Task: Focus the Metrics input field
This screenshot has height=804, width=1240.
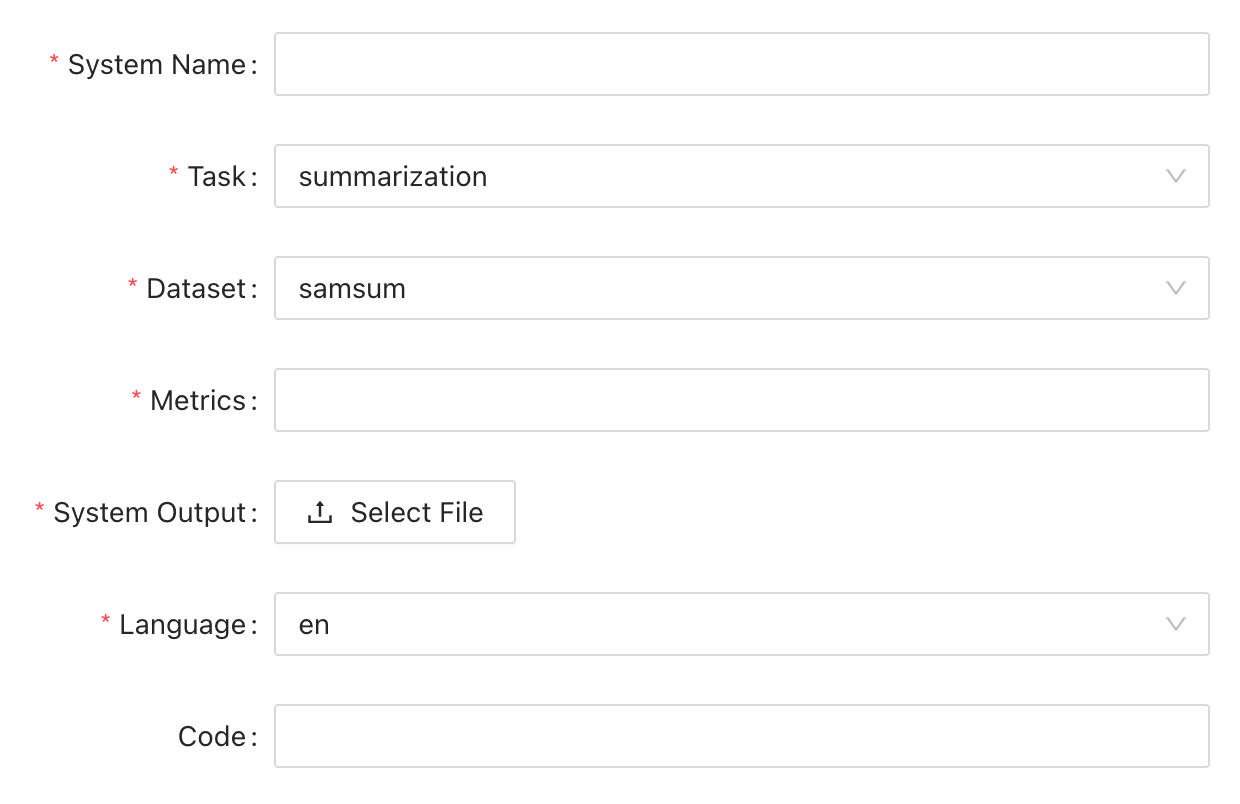Action: [x=742, y=400]
